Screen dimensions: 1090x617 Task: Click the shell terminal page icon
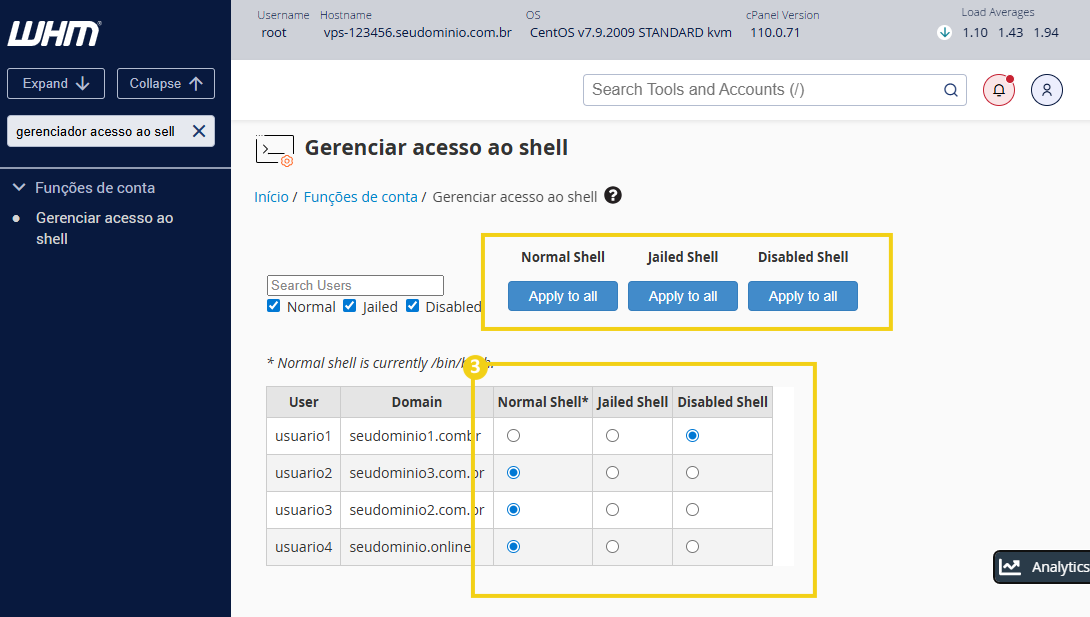click(x=275, y=150)
